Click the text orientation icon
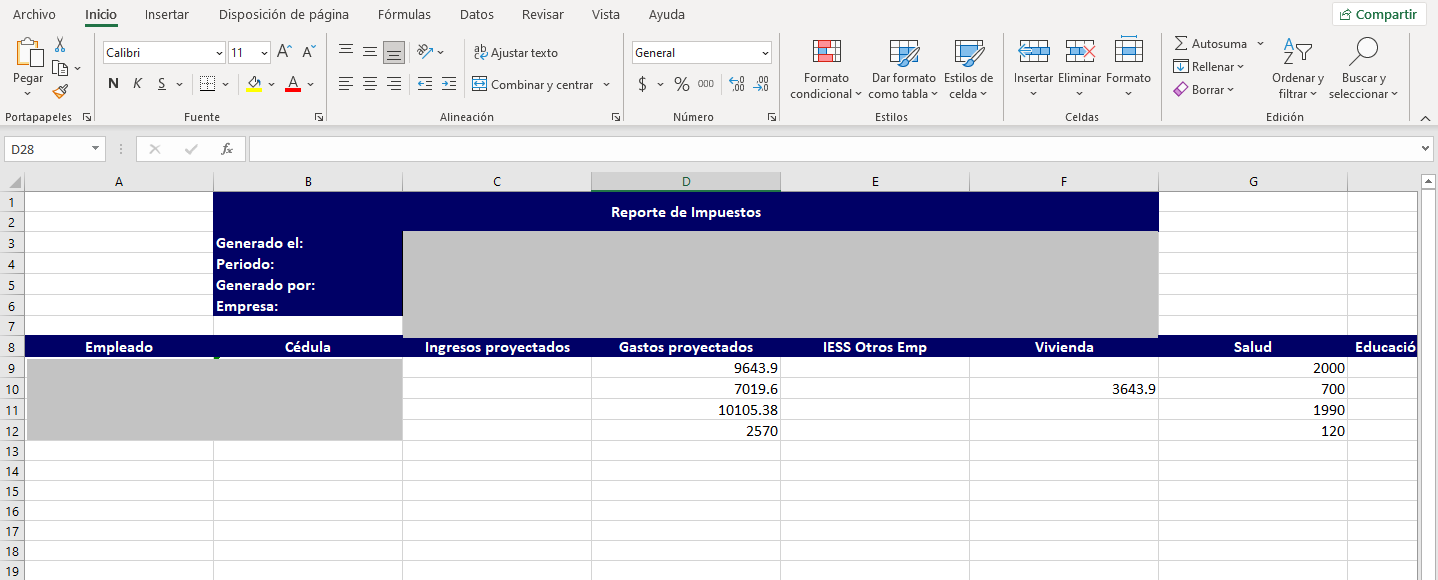Image resolution: width=1438 pixels, height=580 pixels. pyautogui.click(x=425, y=52)
